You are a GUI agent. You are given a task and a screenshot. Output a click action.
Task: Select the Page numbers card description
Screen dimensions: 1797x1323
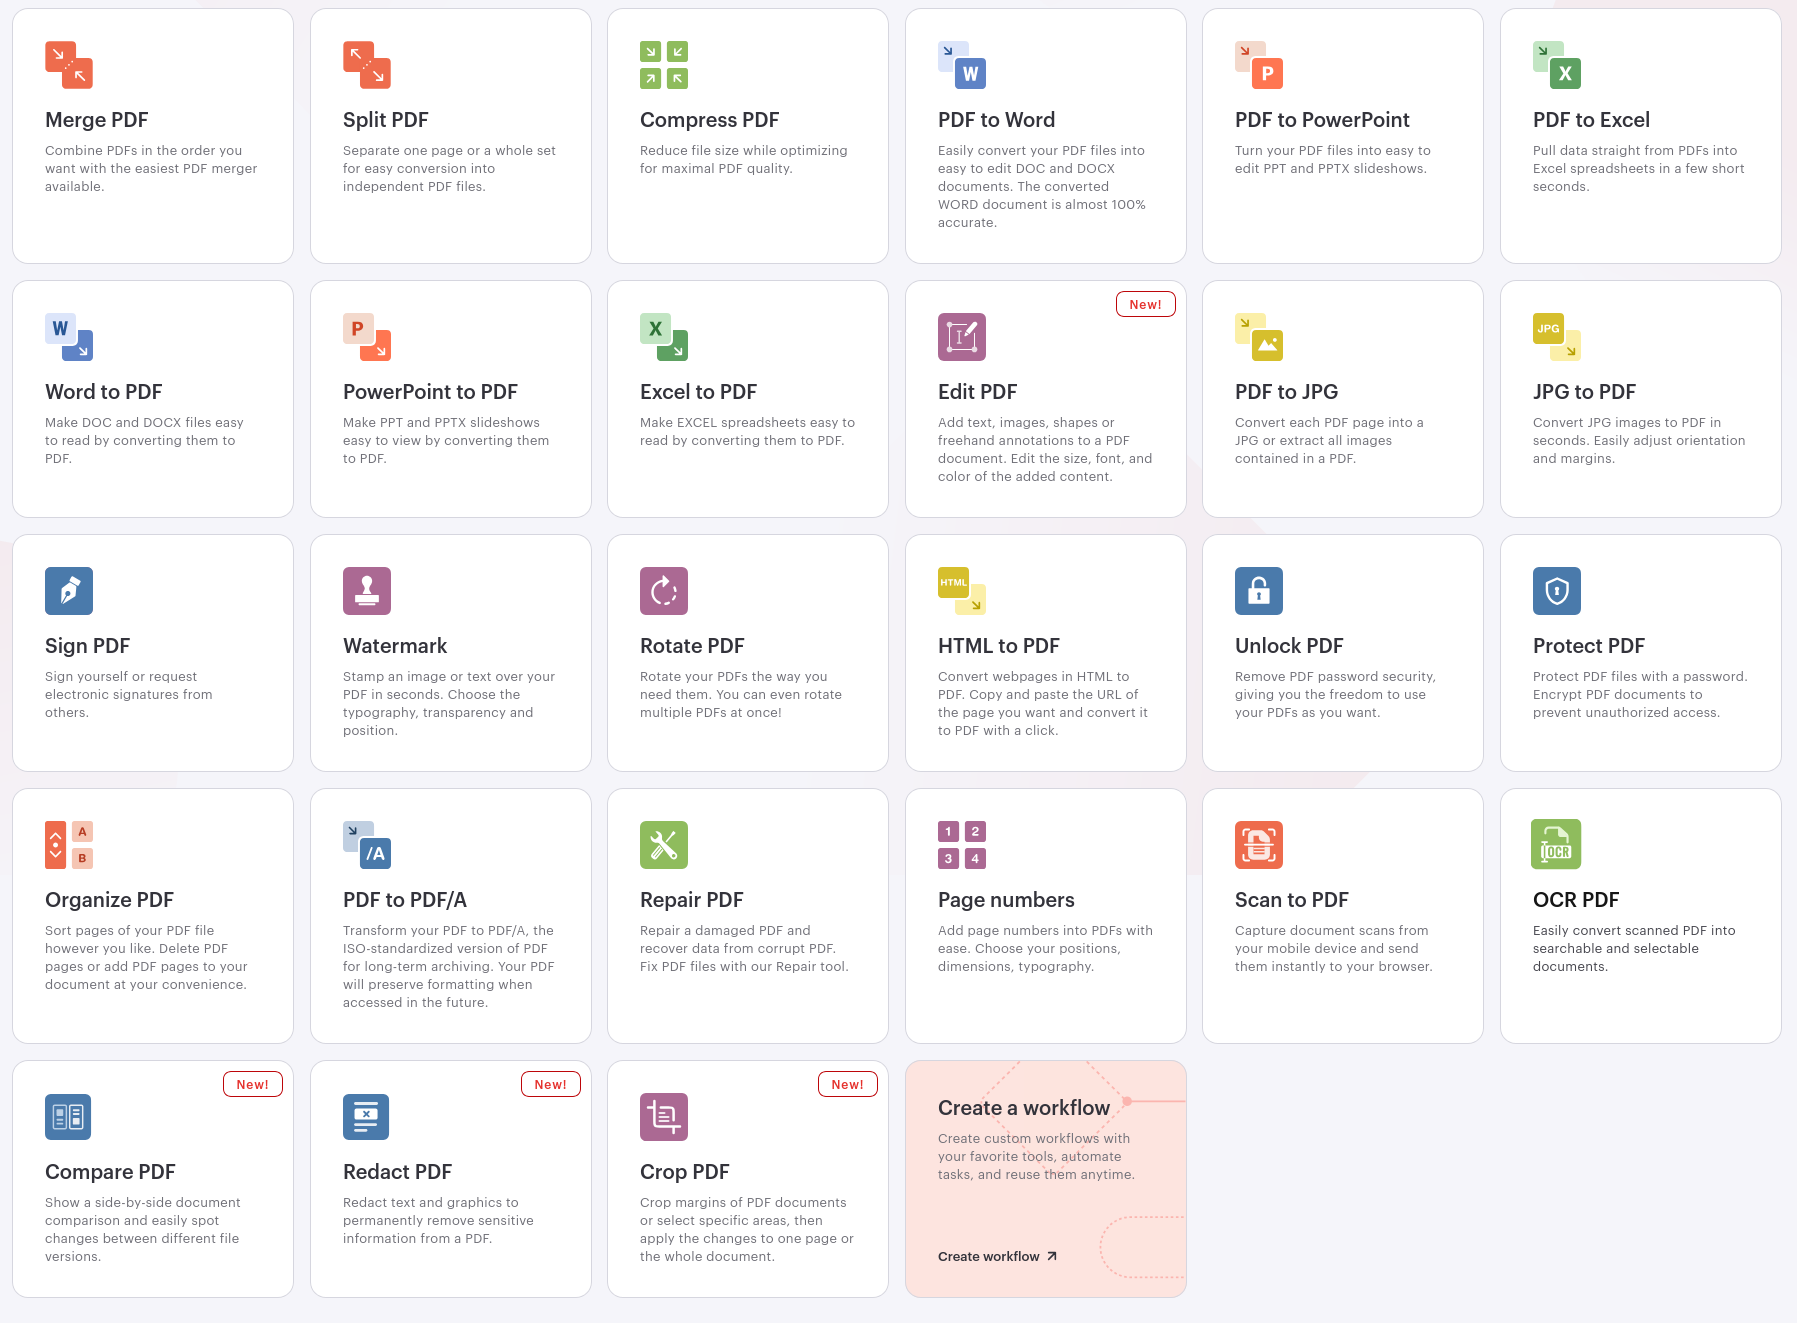click(x=1045, y=948)
